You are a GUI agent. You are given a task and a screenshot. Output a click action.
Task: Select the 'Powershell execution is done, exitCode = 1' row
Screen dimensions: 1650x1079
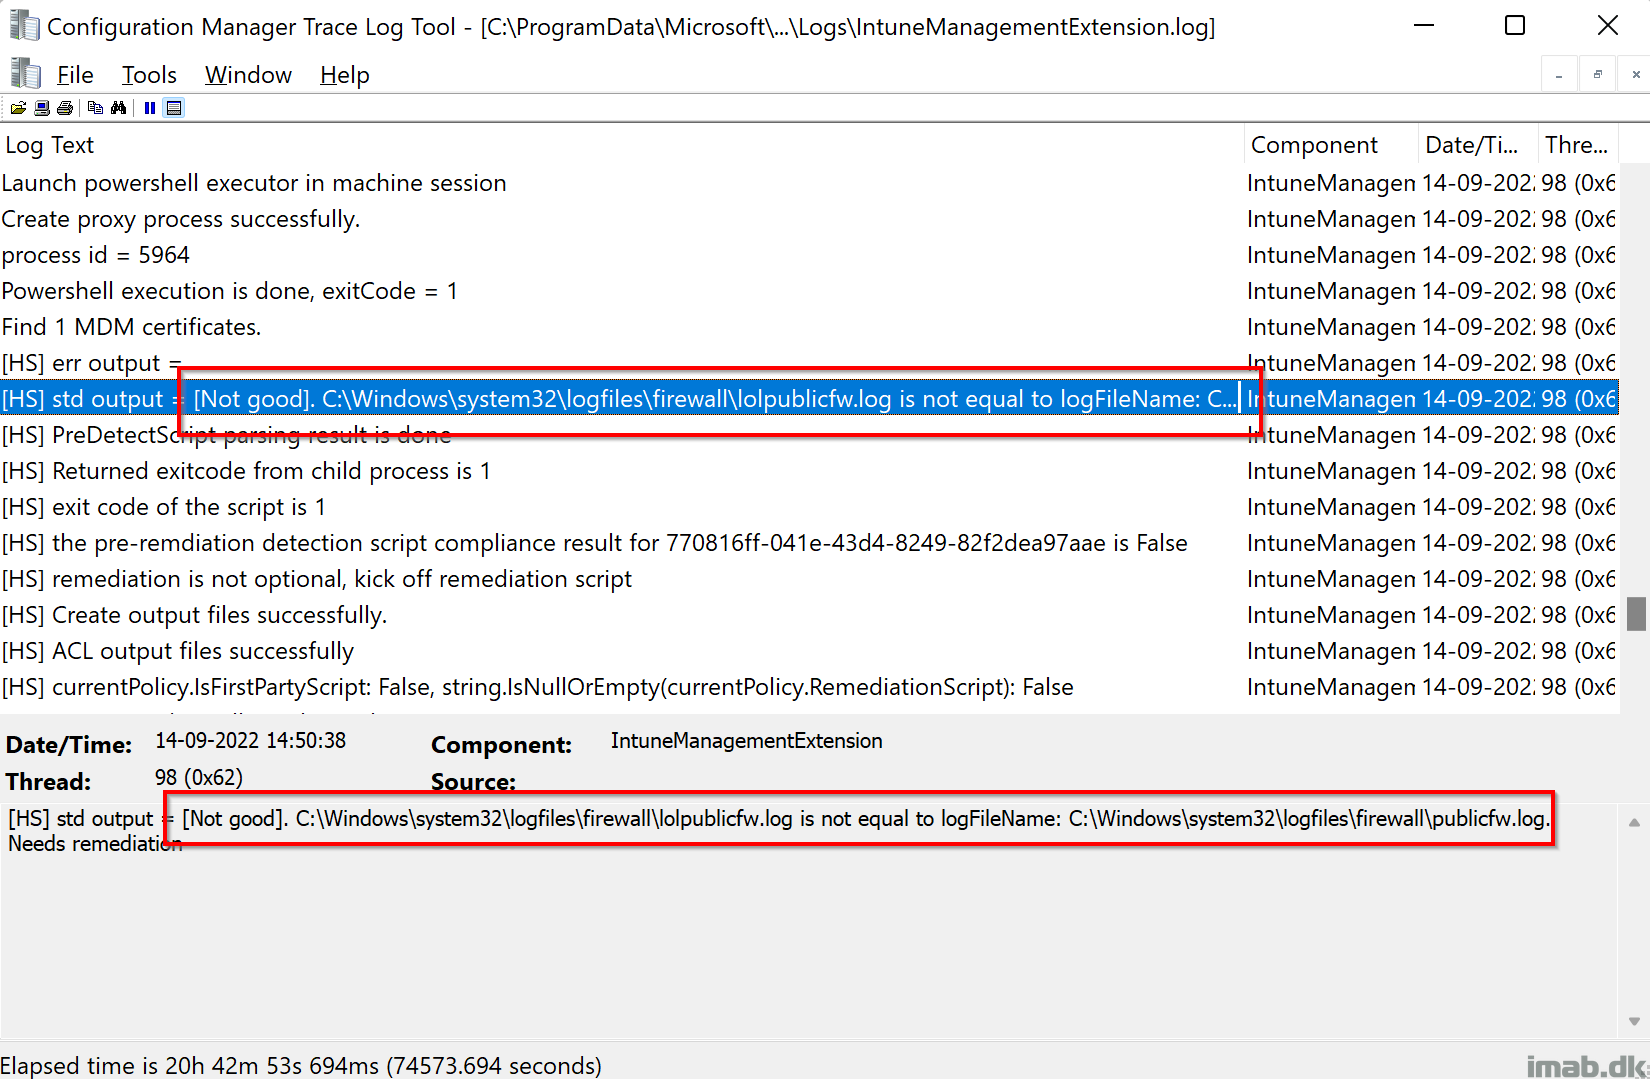[x=809, y=291]
